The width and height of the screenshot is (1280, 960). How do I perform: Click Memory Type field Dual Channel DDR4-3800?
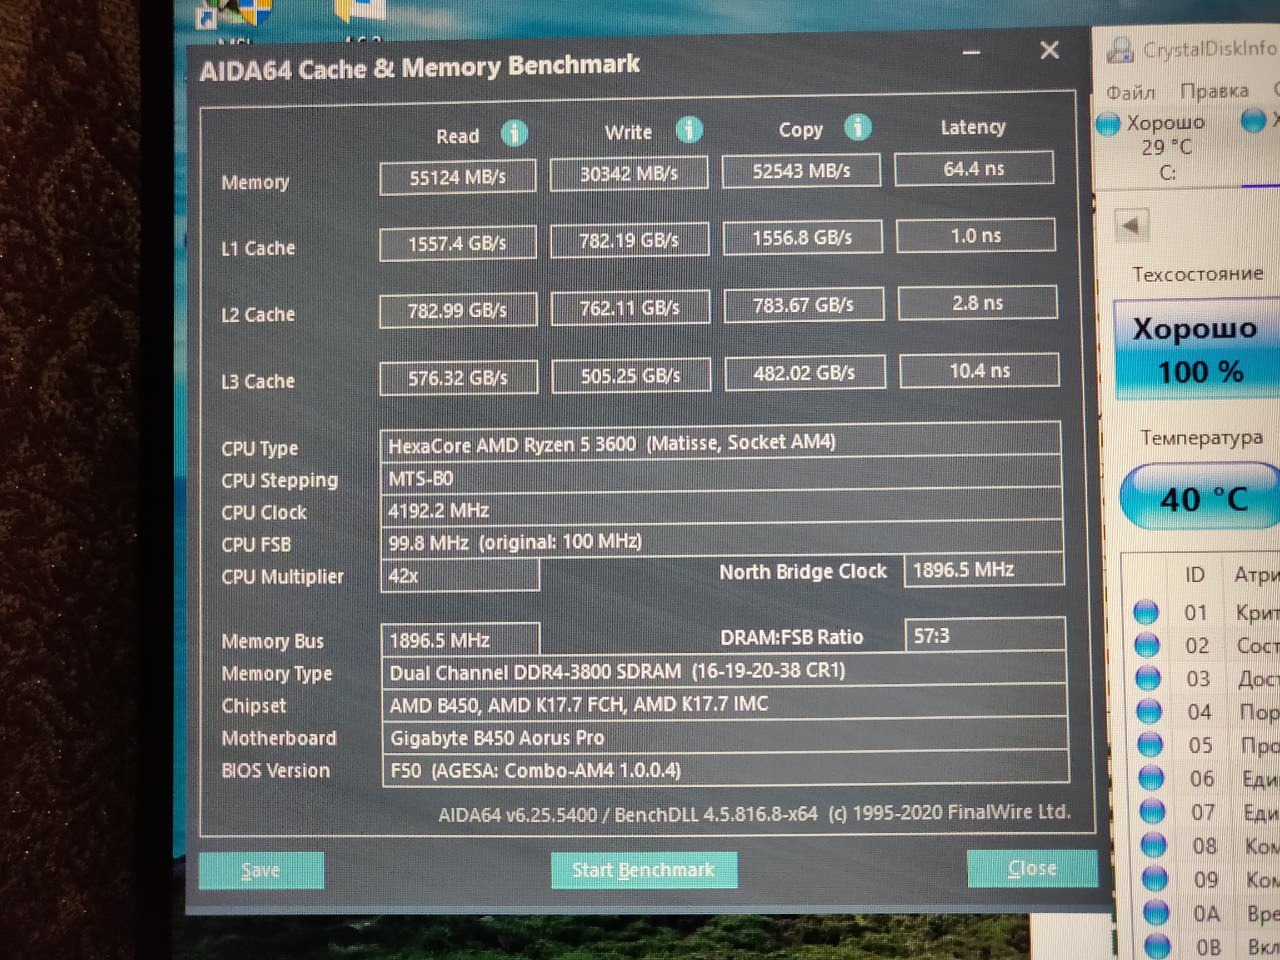coord(724,670)
